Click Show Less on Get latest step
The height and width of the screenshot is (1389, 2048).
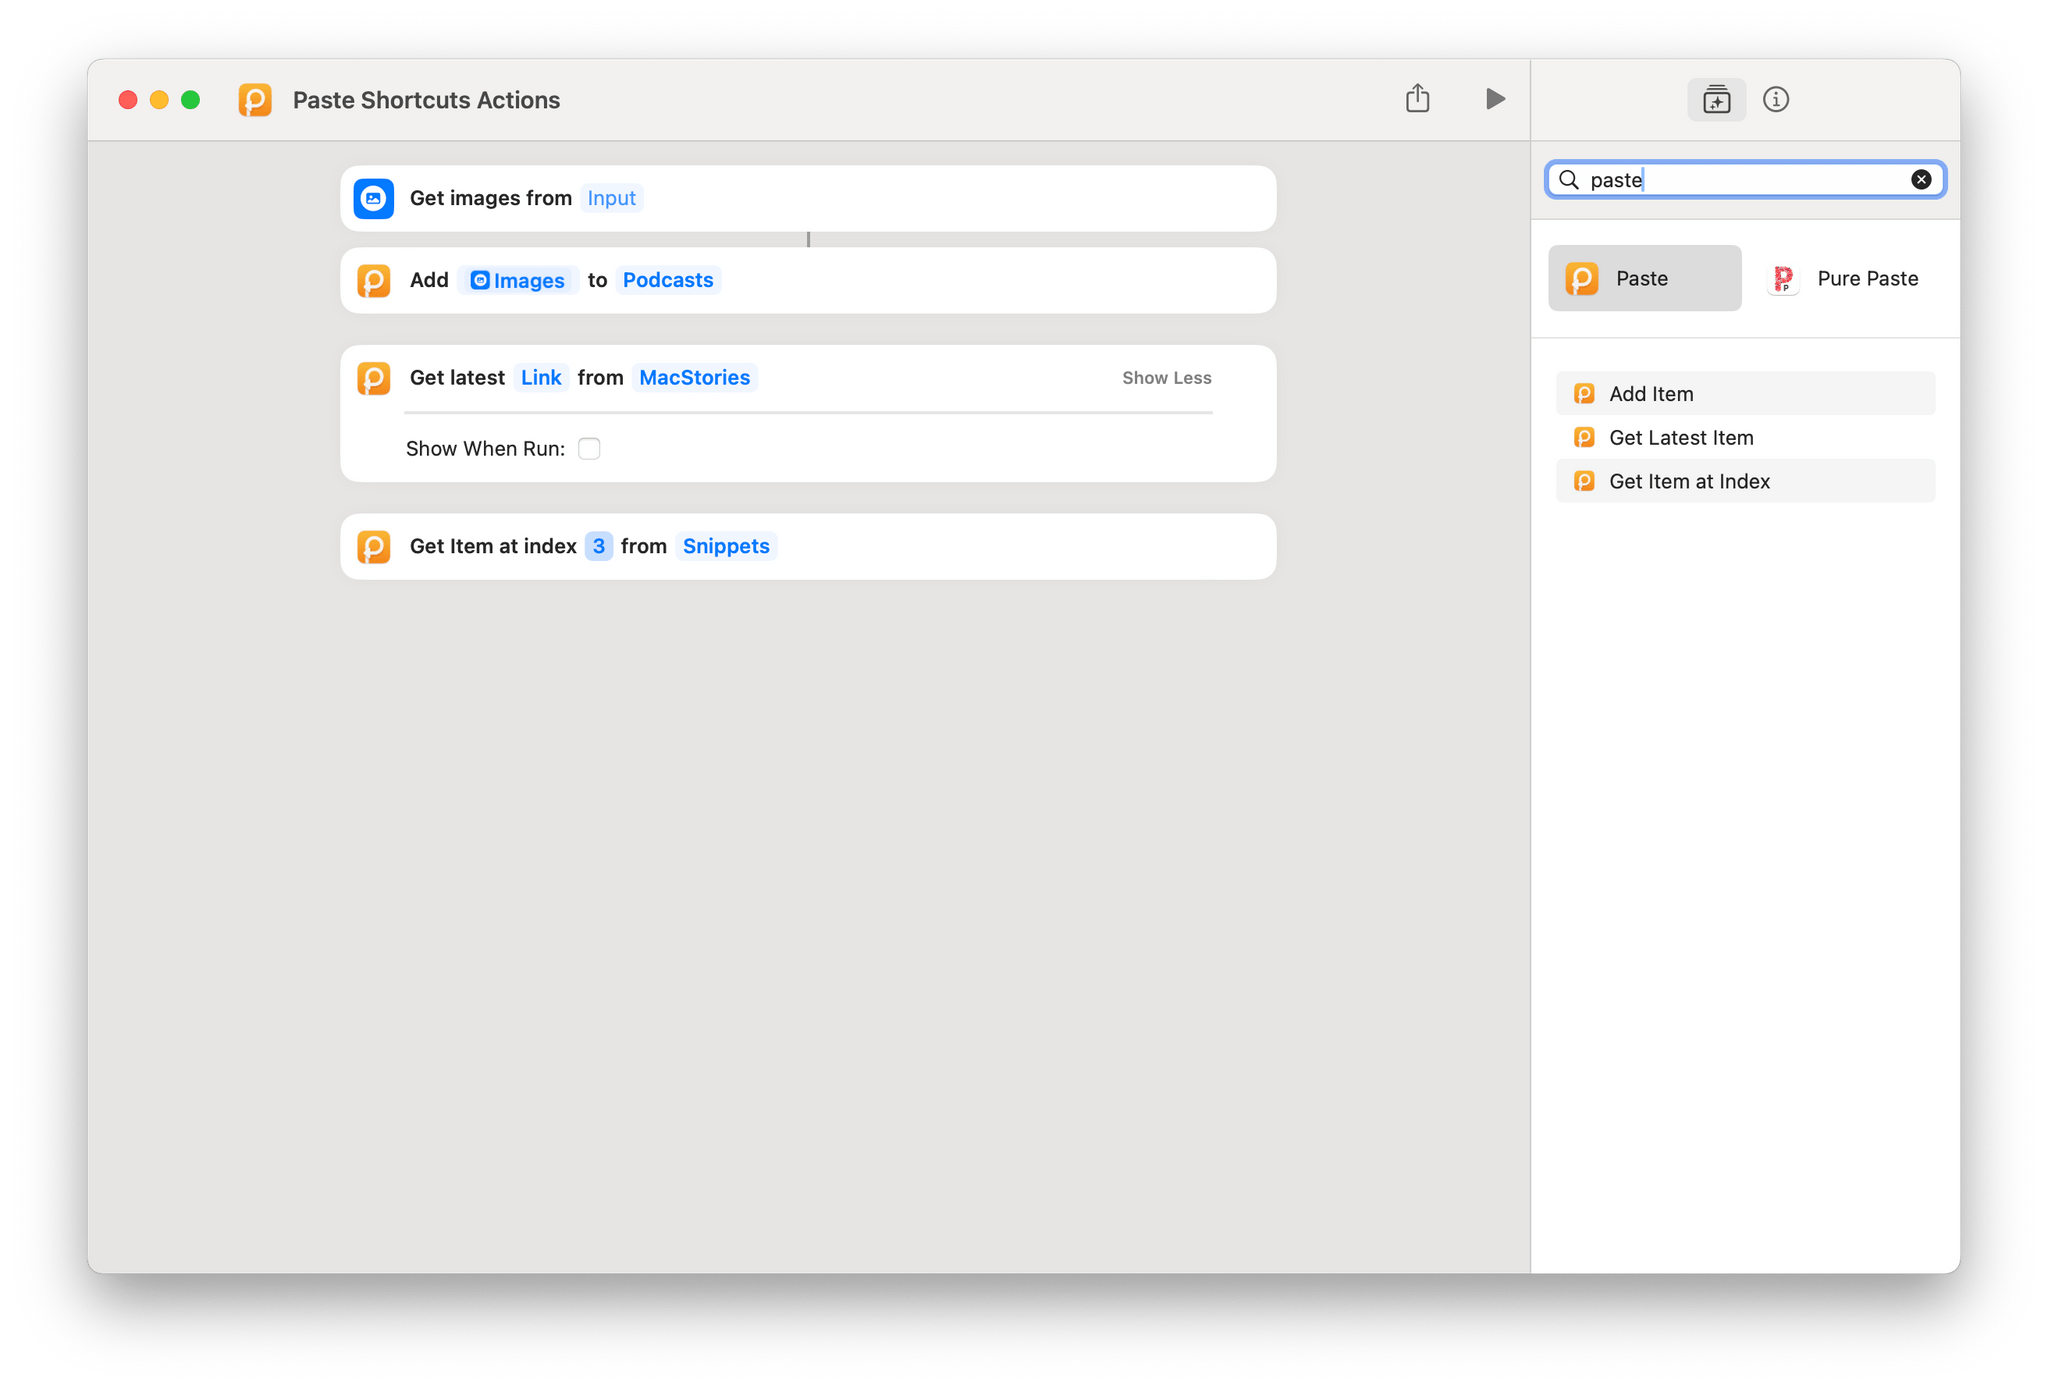click(1164, 377)
